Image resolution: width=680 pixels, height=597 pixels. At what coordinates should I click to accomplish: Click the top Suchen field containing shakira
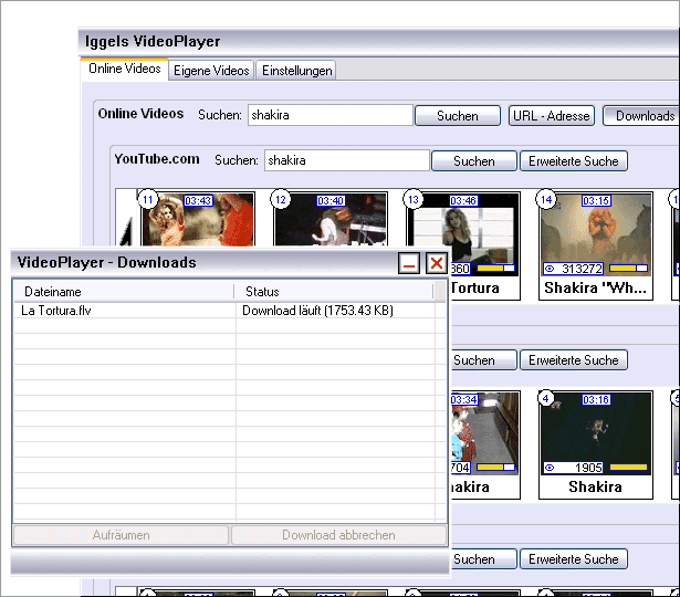pos(330,115)
